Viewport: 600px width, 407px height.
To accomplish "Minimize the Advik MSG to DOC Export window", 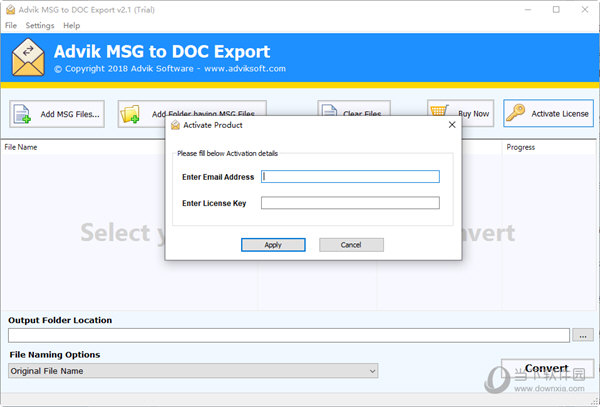I will (x=528, y=10).
